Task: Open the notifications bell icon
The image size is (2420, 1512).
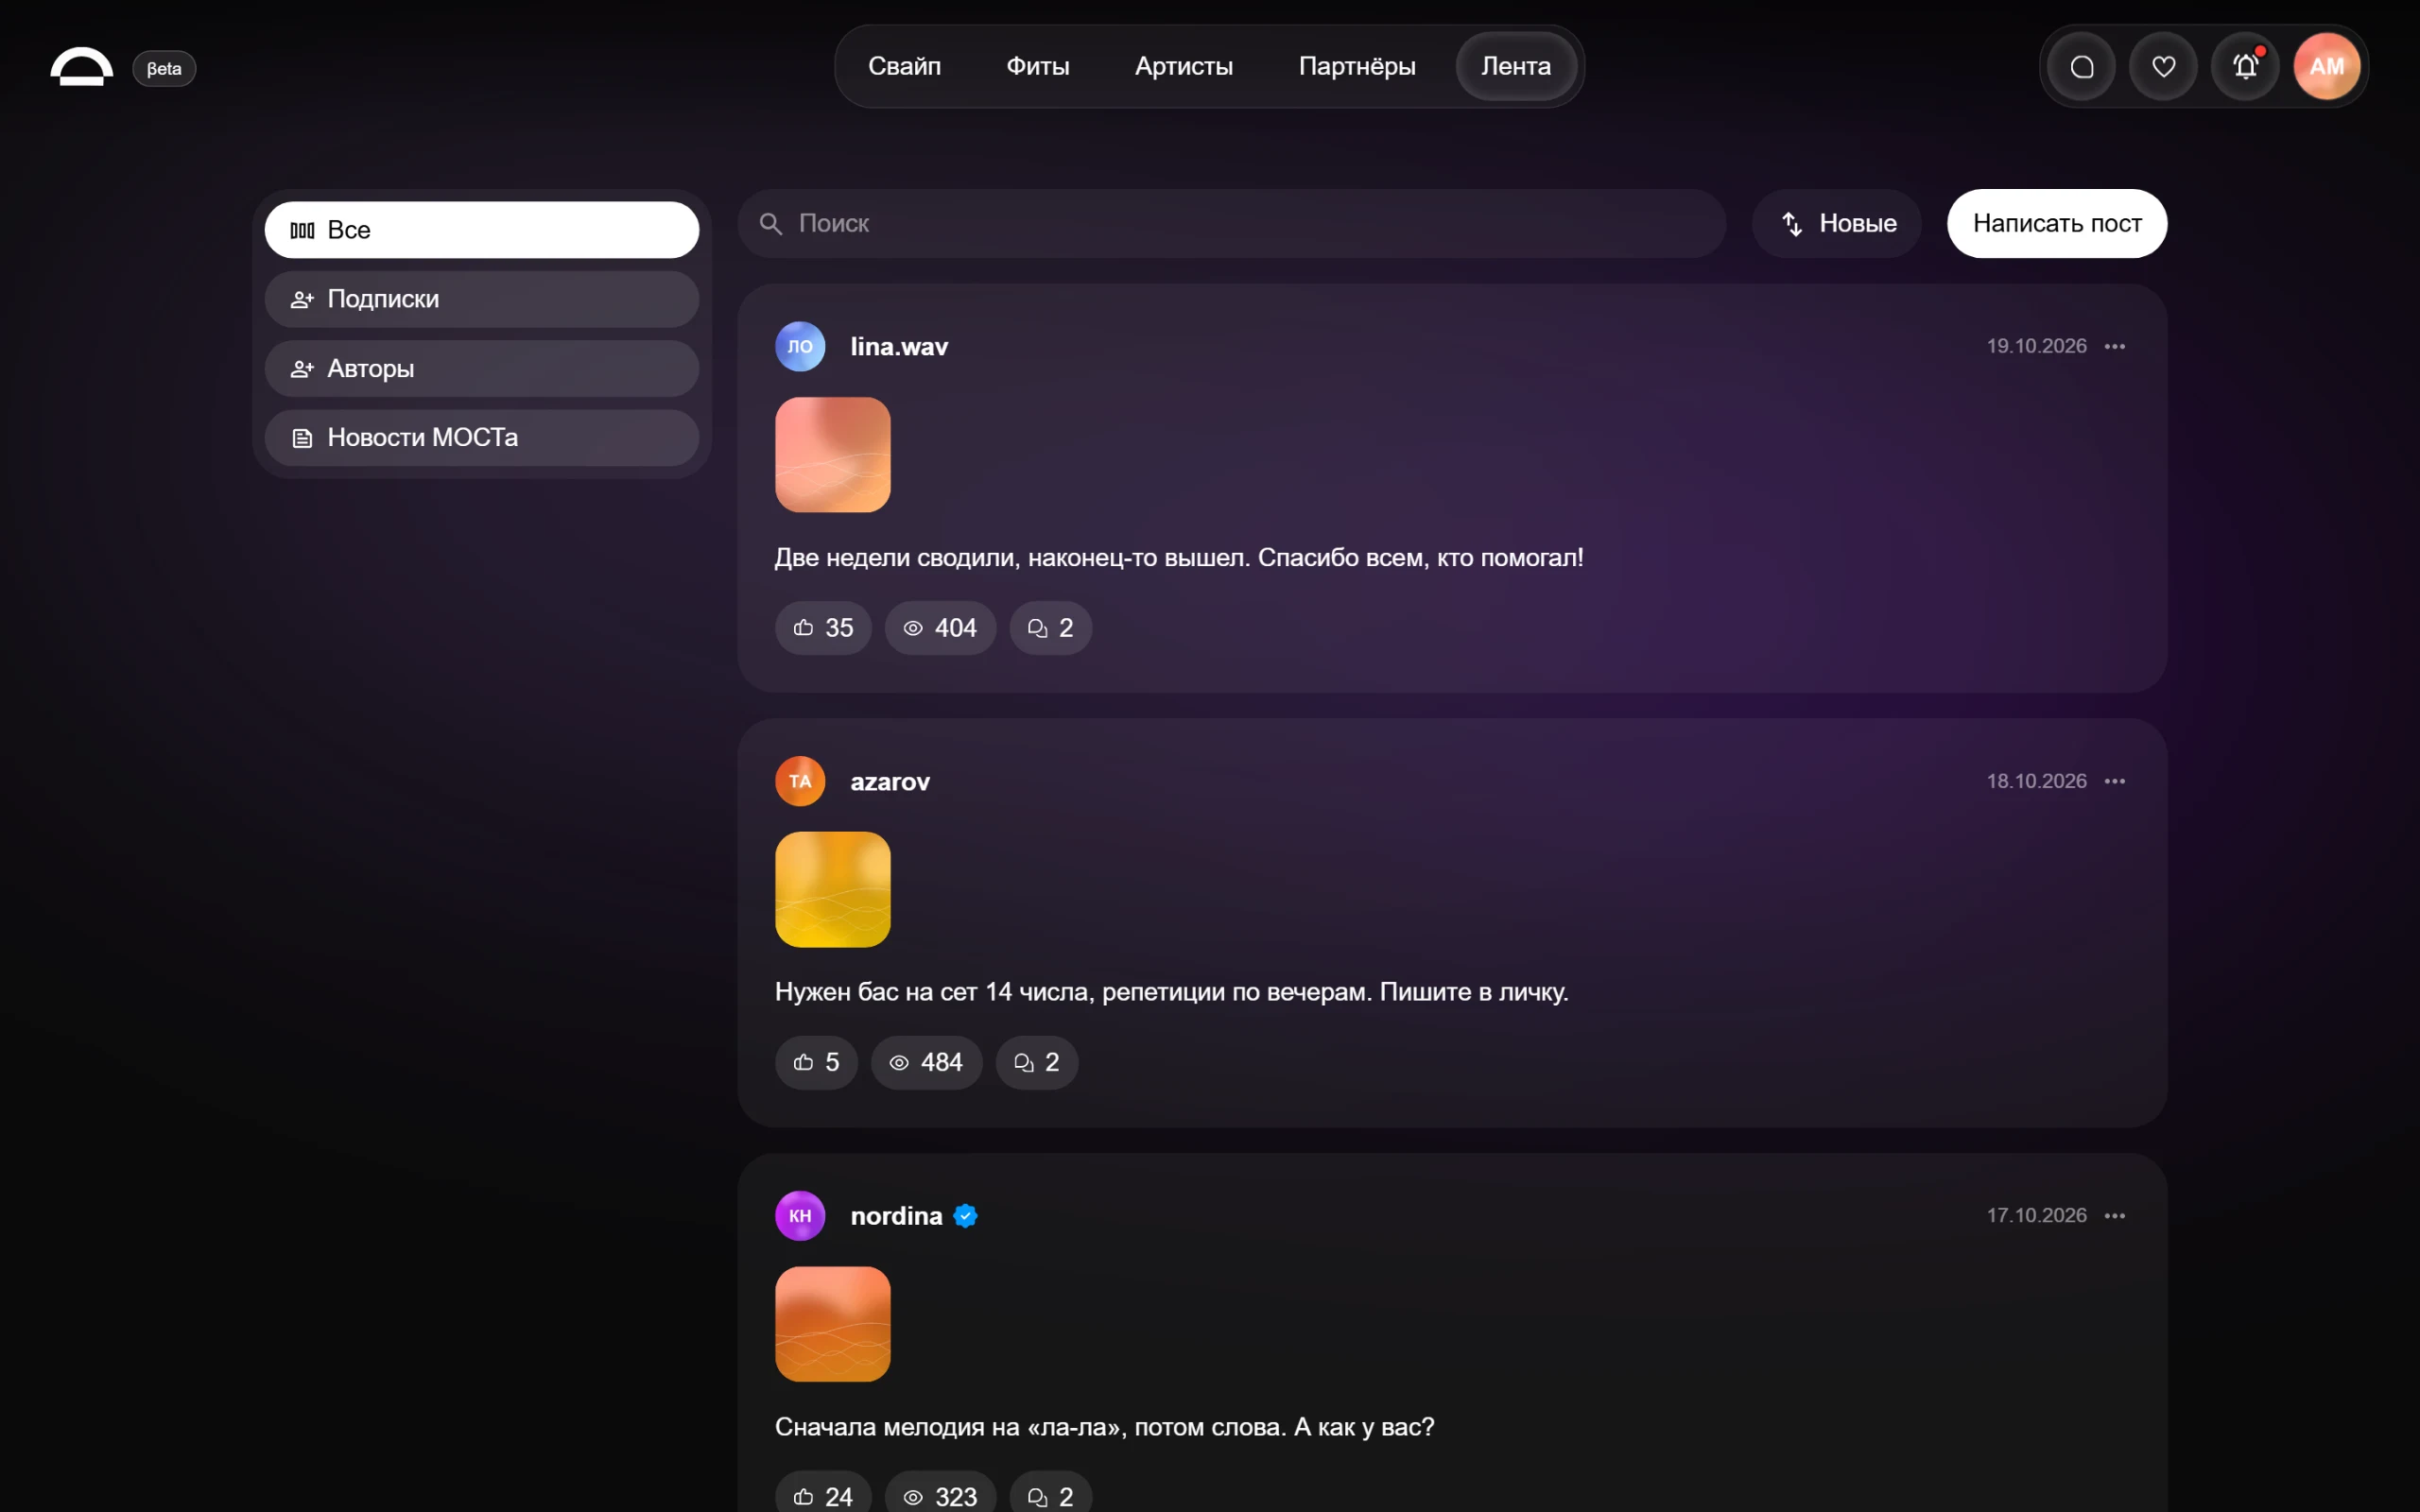Action: pos(2245,67)
